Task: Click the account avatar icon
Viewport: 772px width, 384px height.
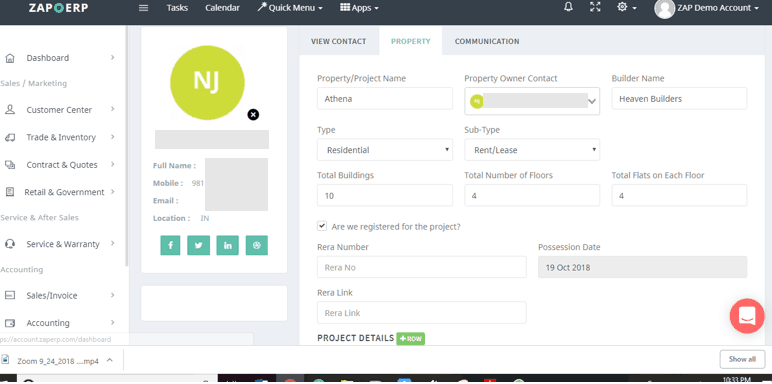Action: pyautogui.click(x=664, y=8)
